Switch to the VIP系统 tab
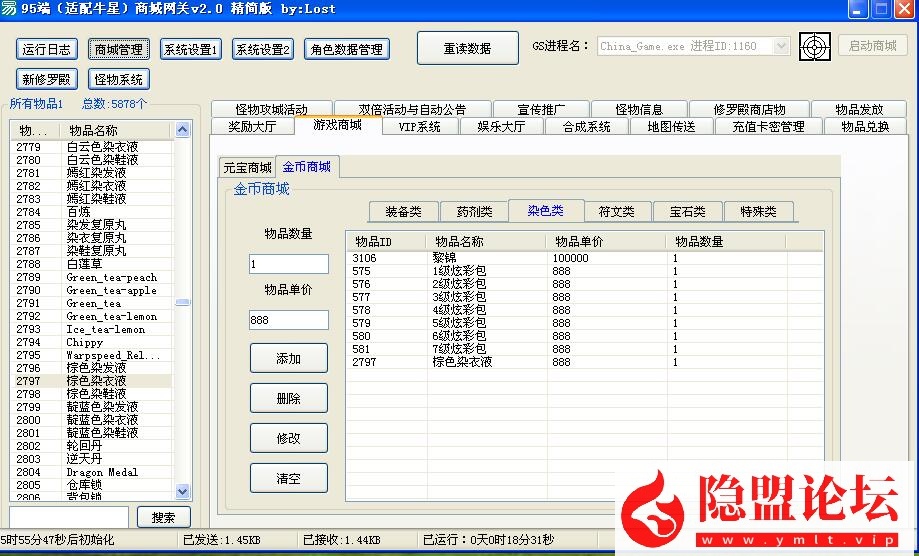Screen dimensions: 919x556 click(x=419, y=127)
